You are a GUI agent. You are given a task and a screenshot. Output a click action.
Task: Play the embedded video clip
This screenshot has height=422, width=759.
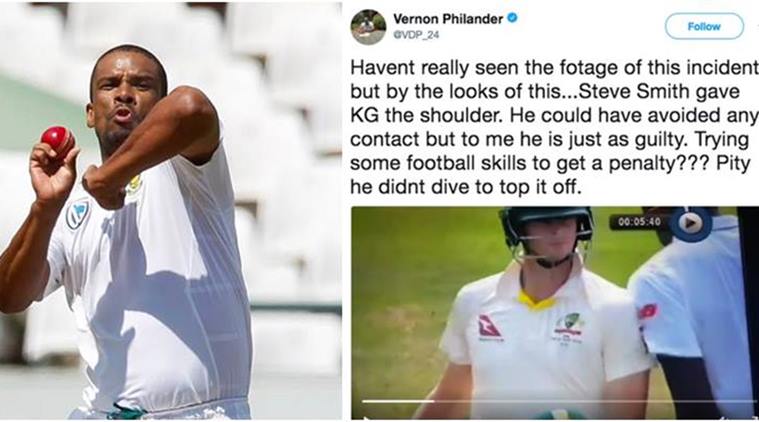[689, 223]
